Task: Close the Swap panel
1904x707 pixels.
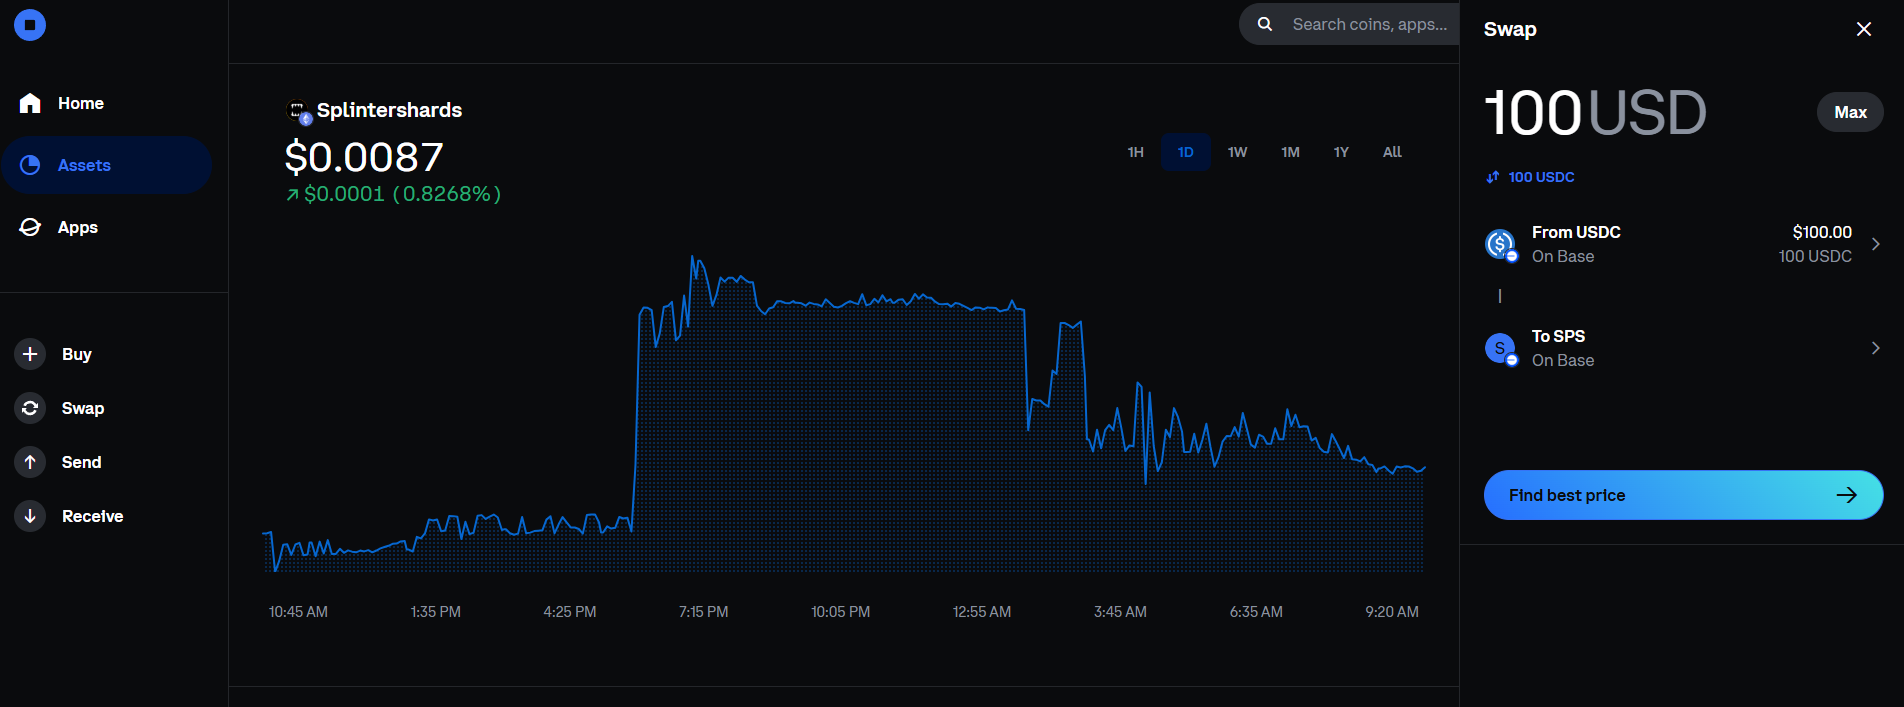Action: [1864, 29]
